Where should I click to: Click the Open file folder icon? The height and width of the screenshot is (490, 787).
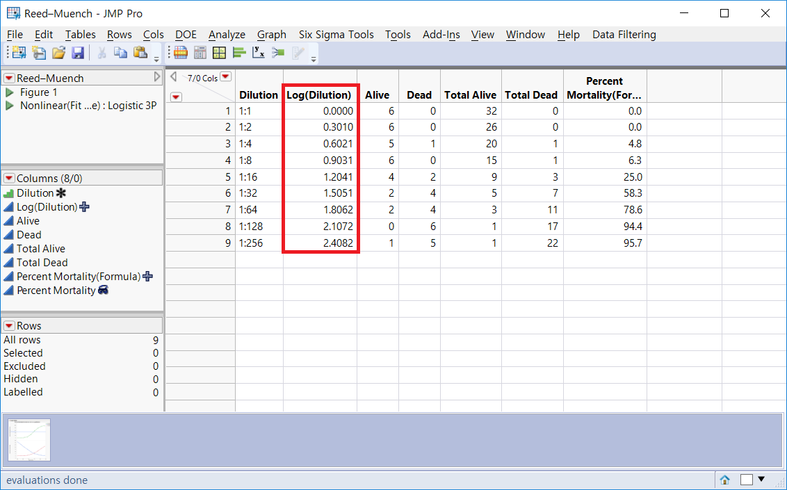coord(58,53)
